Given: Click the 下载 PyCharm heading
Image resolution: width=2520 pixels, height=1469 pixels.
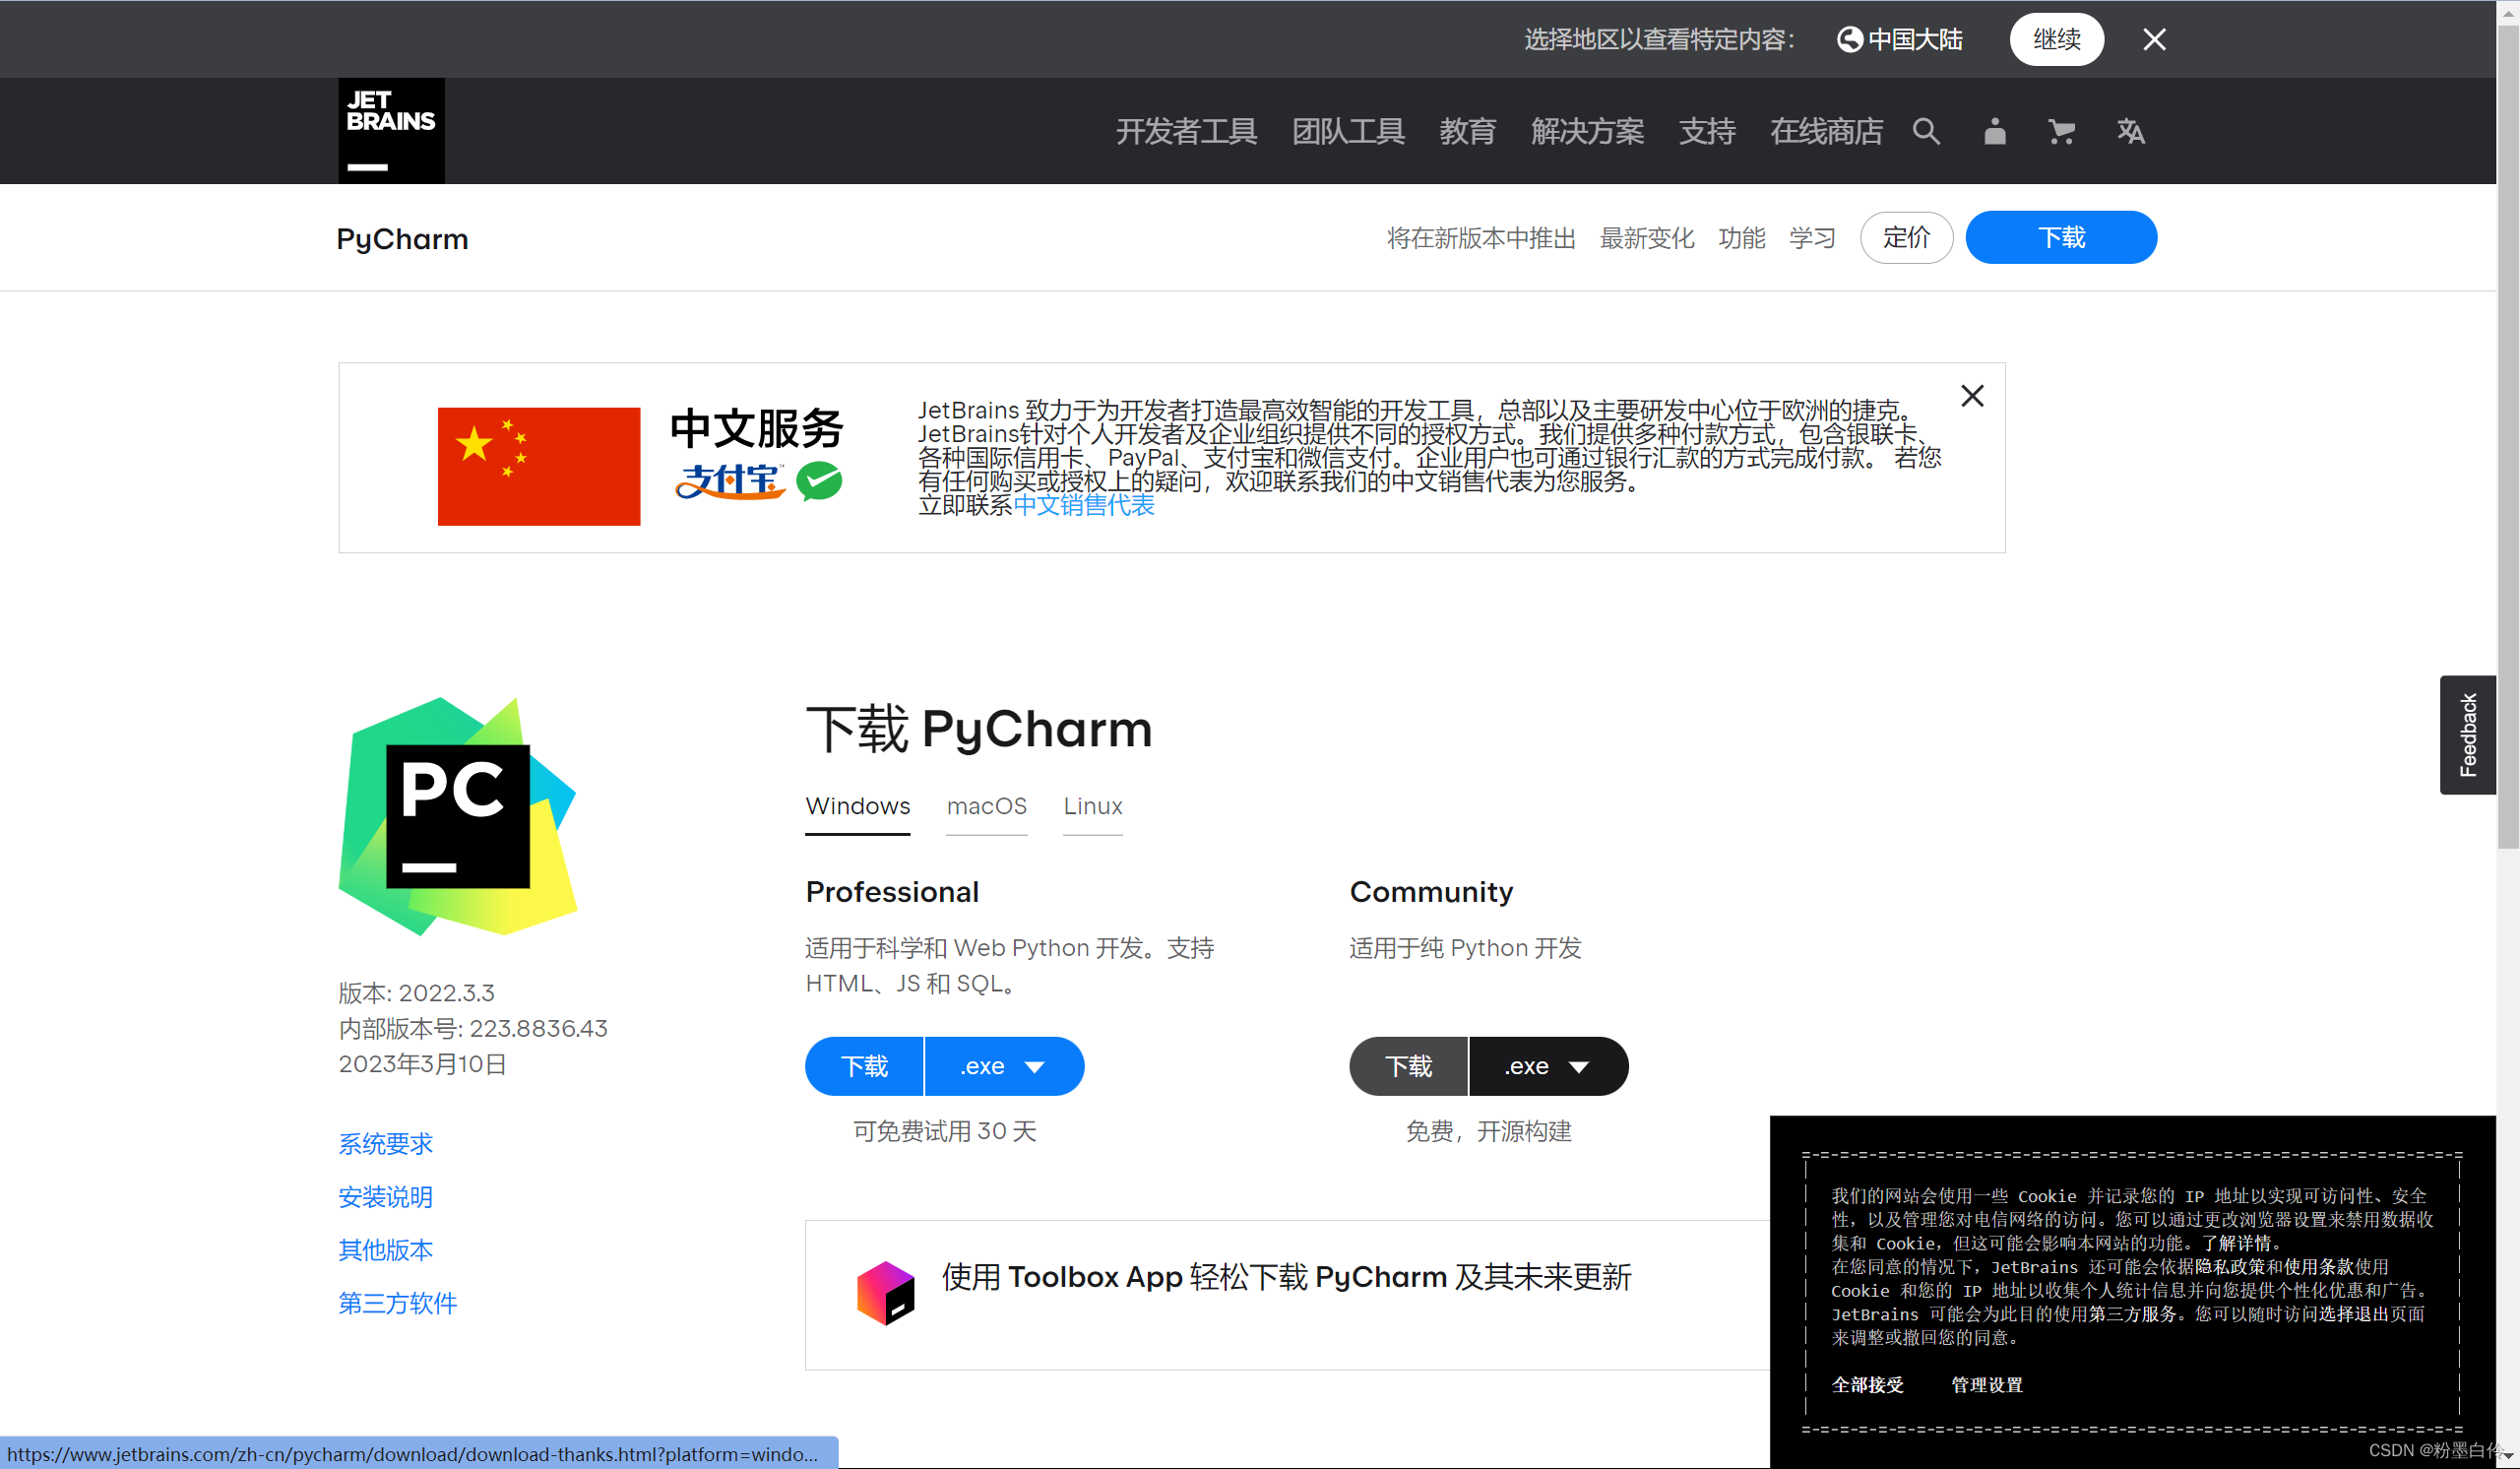Looking at the screenshot, I should pos(978,728).
